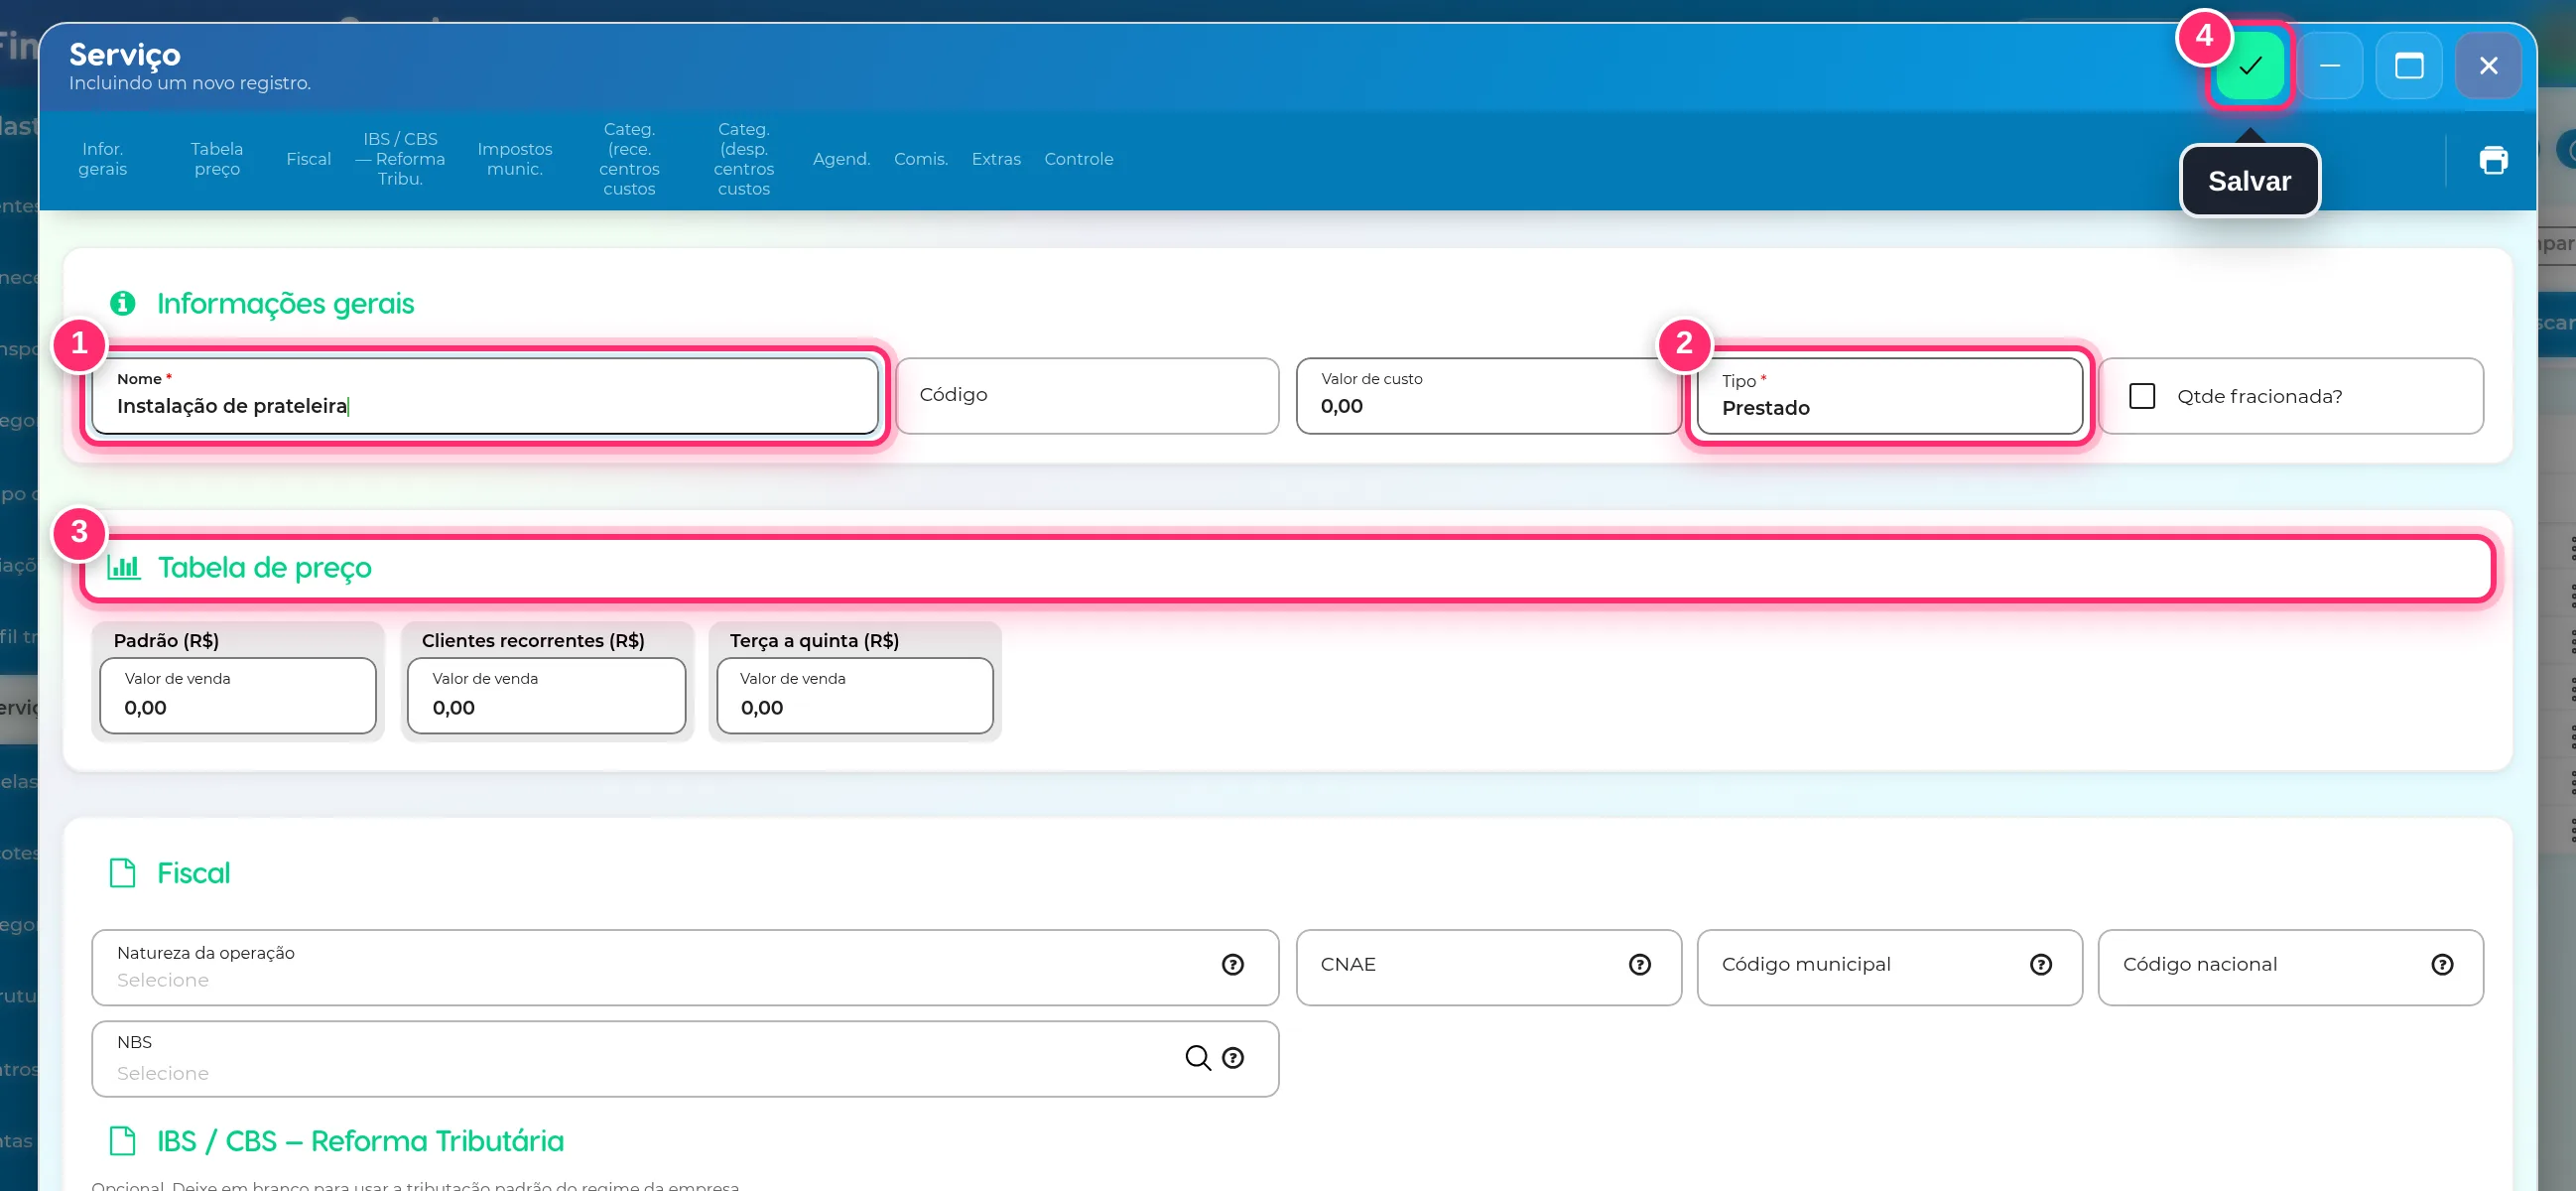Click the CNAE input field
Viewport: 2576px width, 1191px height.
[x=1488, y=967]
